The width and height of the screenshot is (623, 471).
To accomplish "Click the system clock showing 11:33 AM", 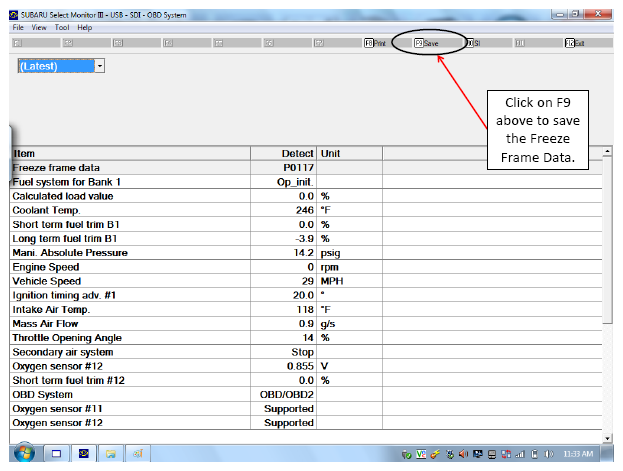I will pos(578,454).
